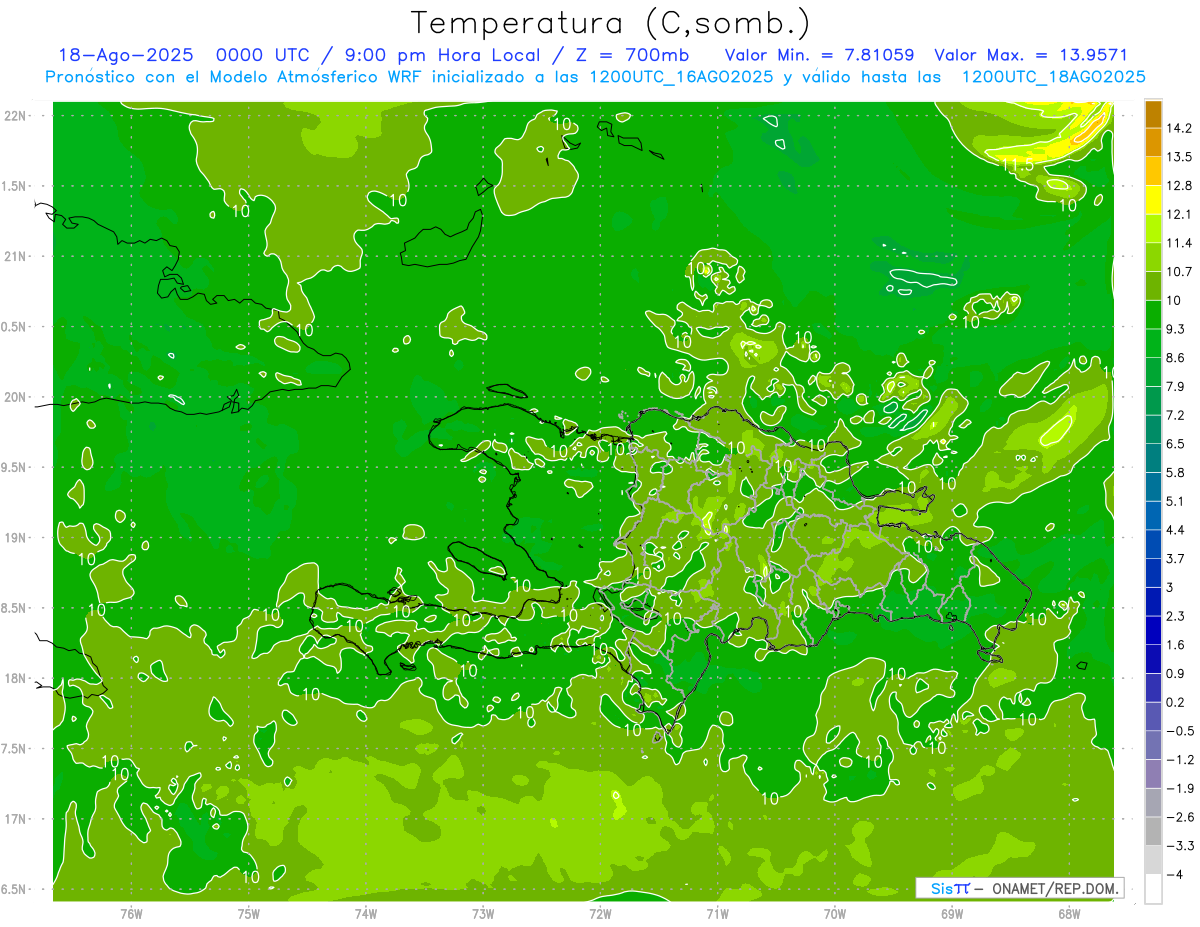Click the gray swatch between -3.3 and -2.6
This screenshot has height=927, width=1200.
pyautogui.click(x=1153, y=831)
